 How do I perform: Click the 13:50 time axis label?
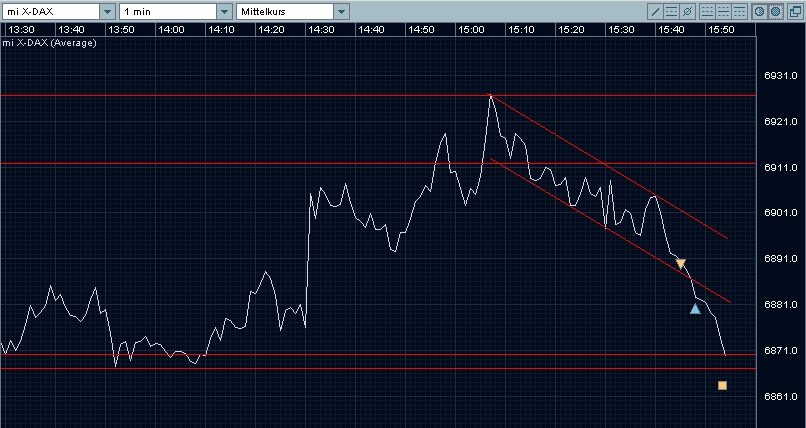121,30
